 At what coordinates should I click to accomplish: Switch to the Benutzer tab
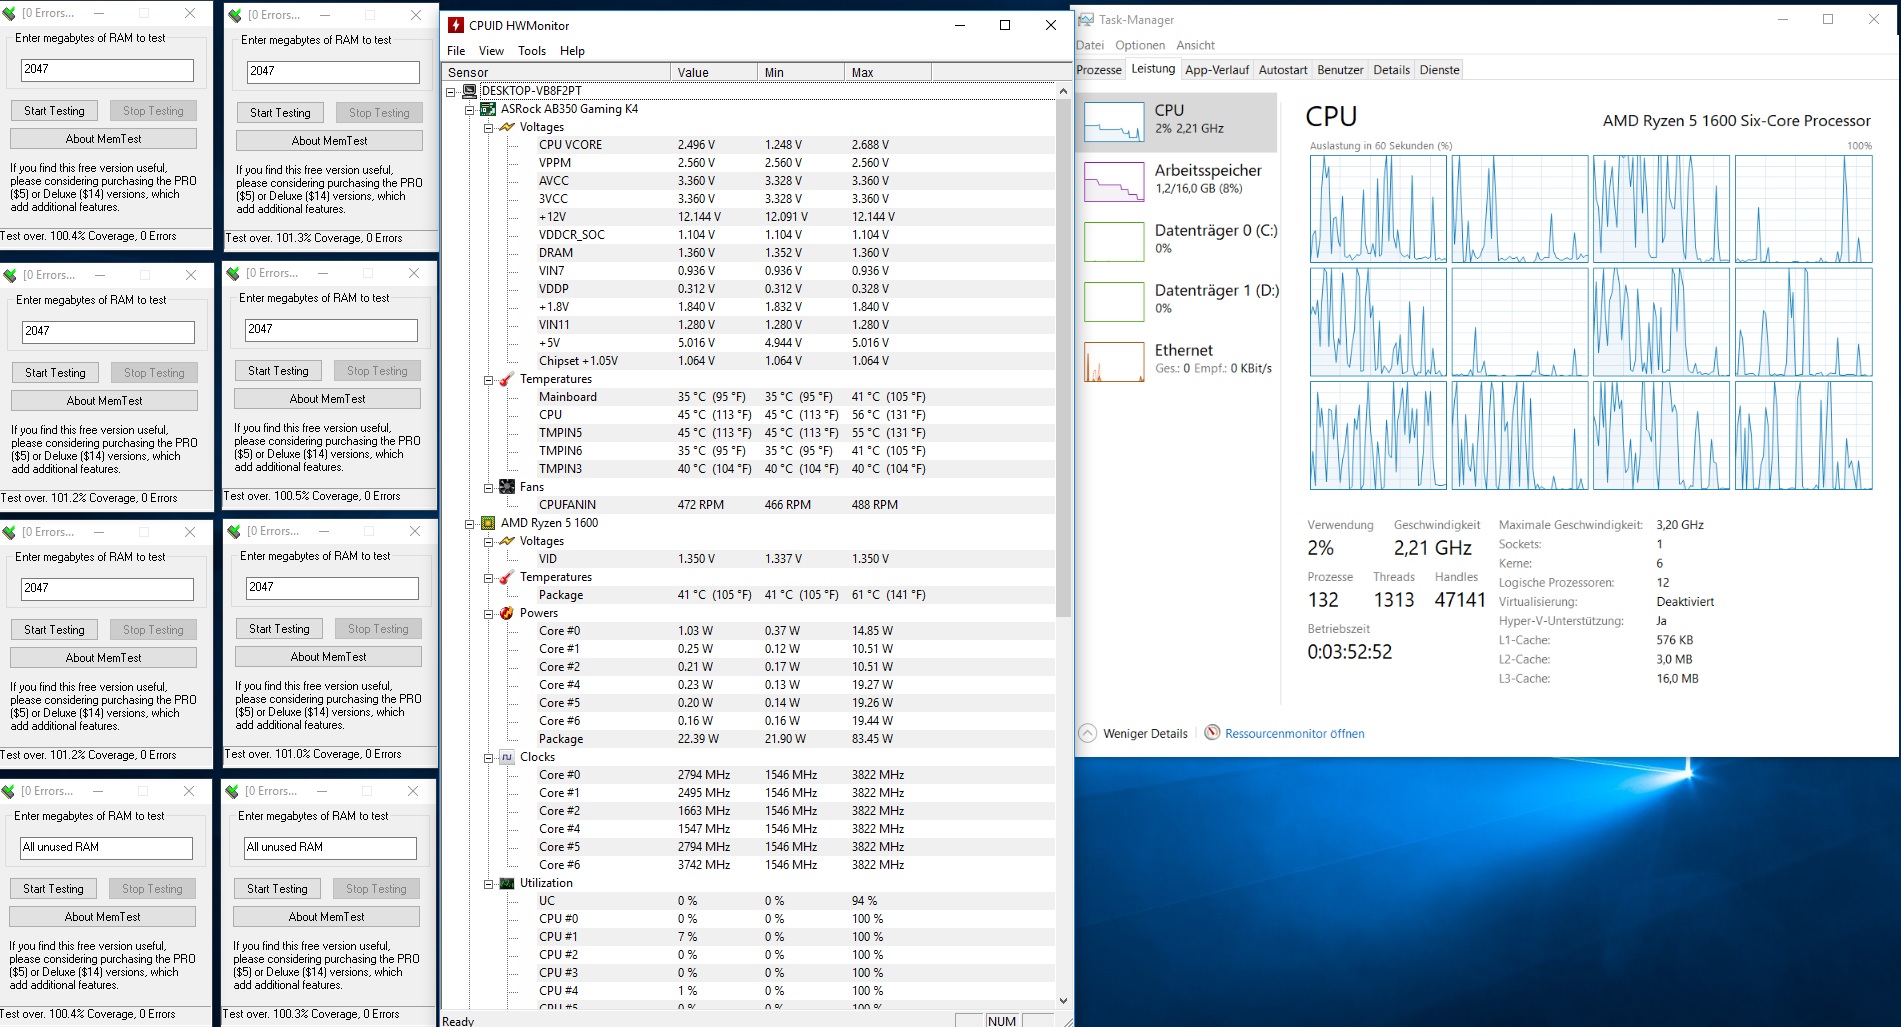pos(1340,70)
